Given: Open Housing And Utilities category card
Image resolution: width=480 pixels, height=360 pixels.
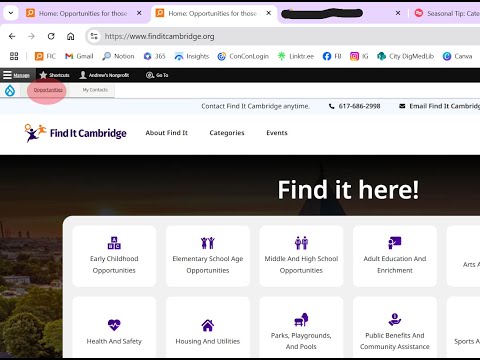Looking at the screenshot, I should [208, 328].
